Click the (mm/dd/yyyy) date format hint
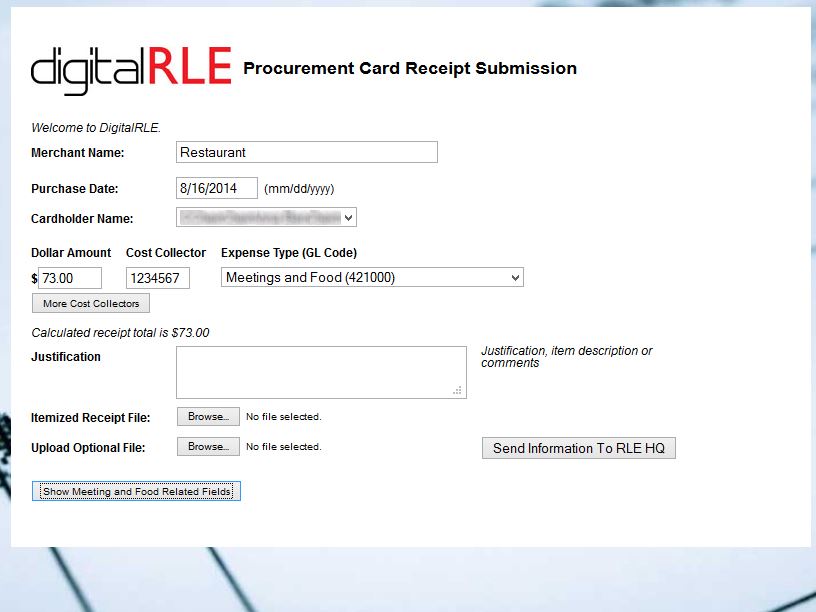Image resolution: width=816 pixels, height=612 pixels. tap(299, 189)
